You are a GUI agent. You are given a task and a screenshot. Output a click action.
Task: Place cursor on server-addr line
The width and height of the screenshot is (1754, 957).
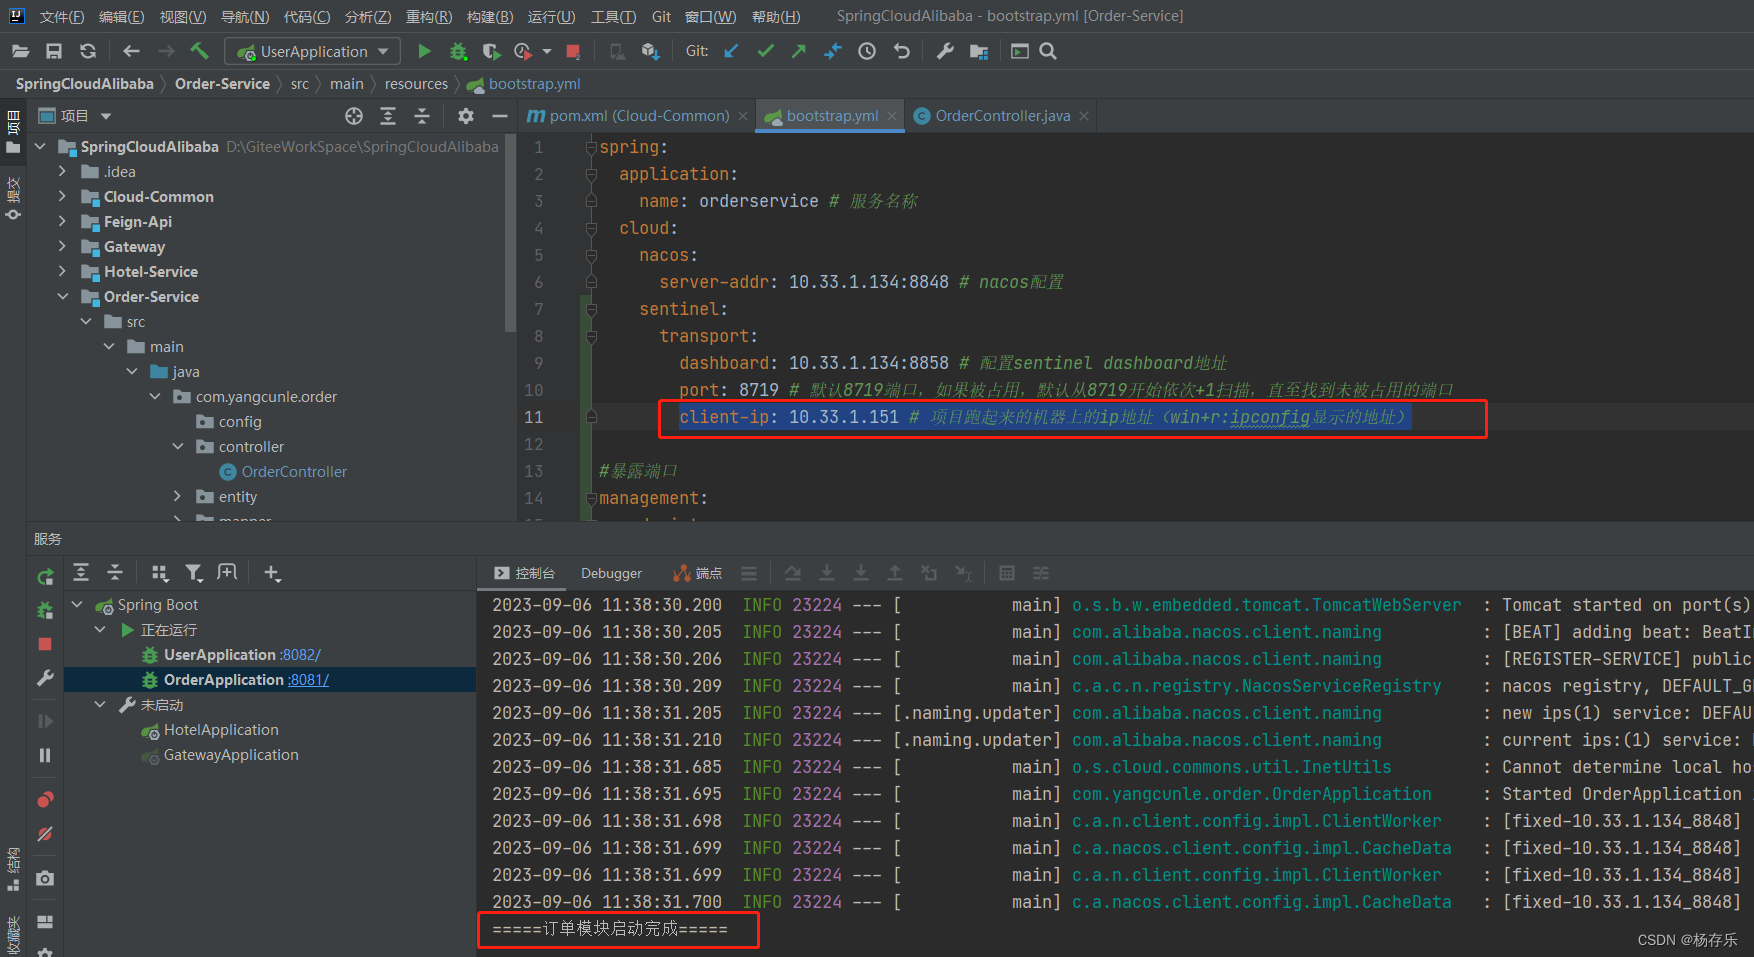[861, 282]
